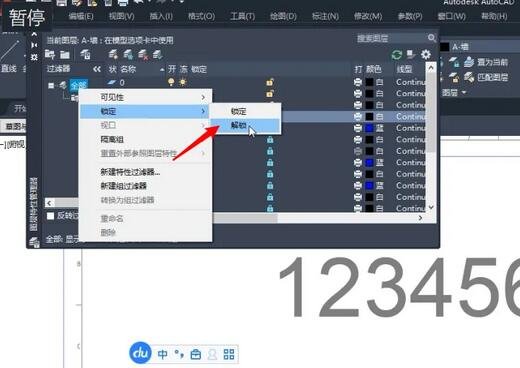Click the New Property Filter icon
Screen dimensions: 520x368
50,54
